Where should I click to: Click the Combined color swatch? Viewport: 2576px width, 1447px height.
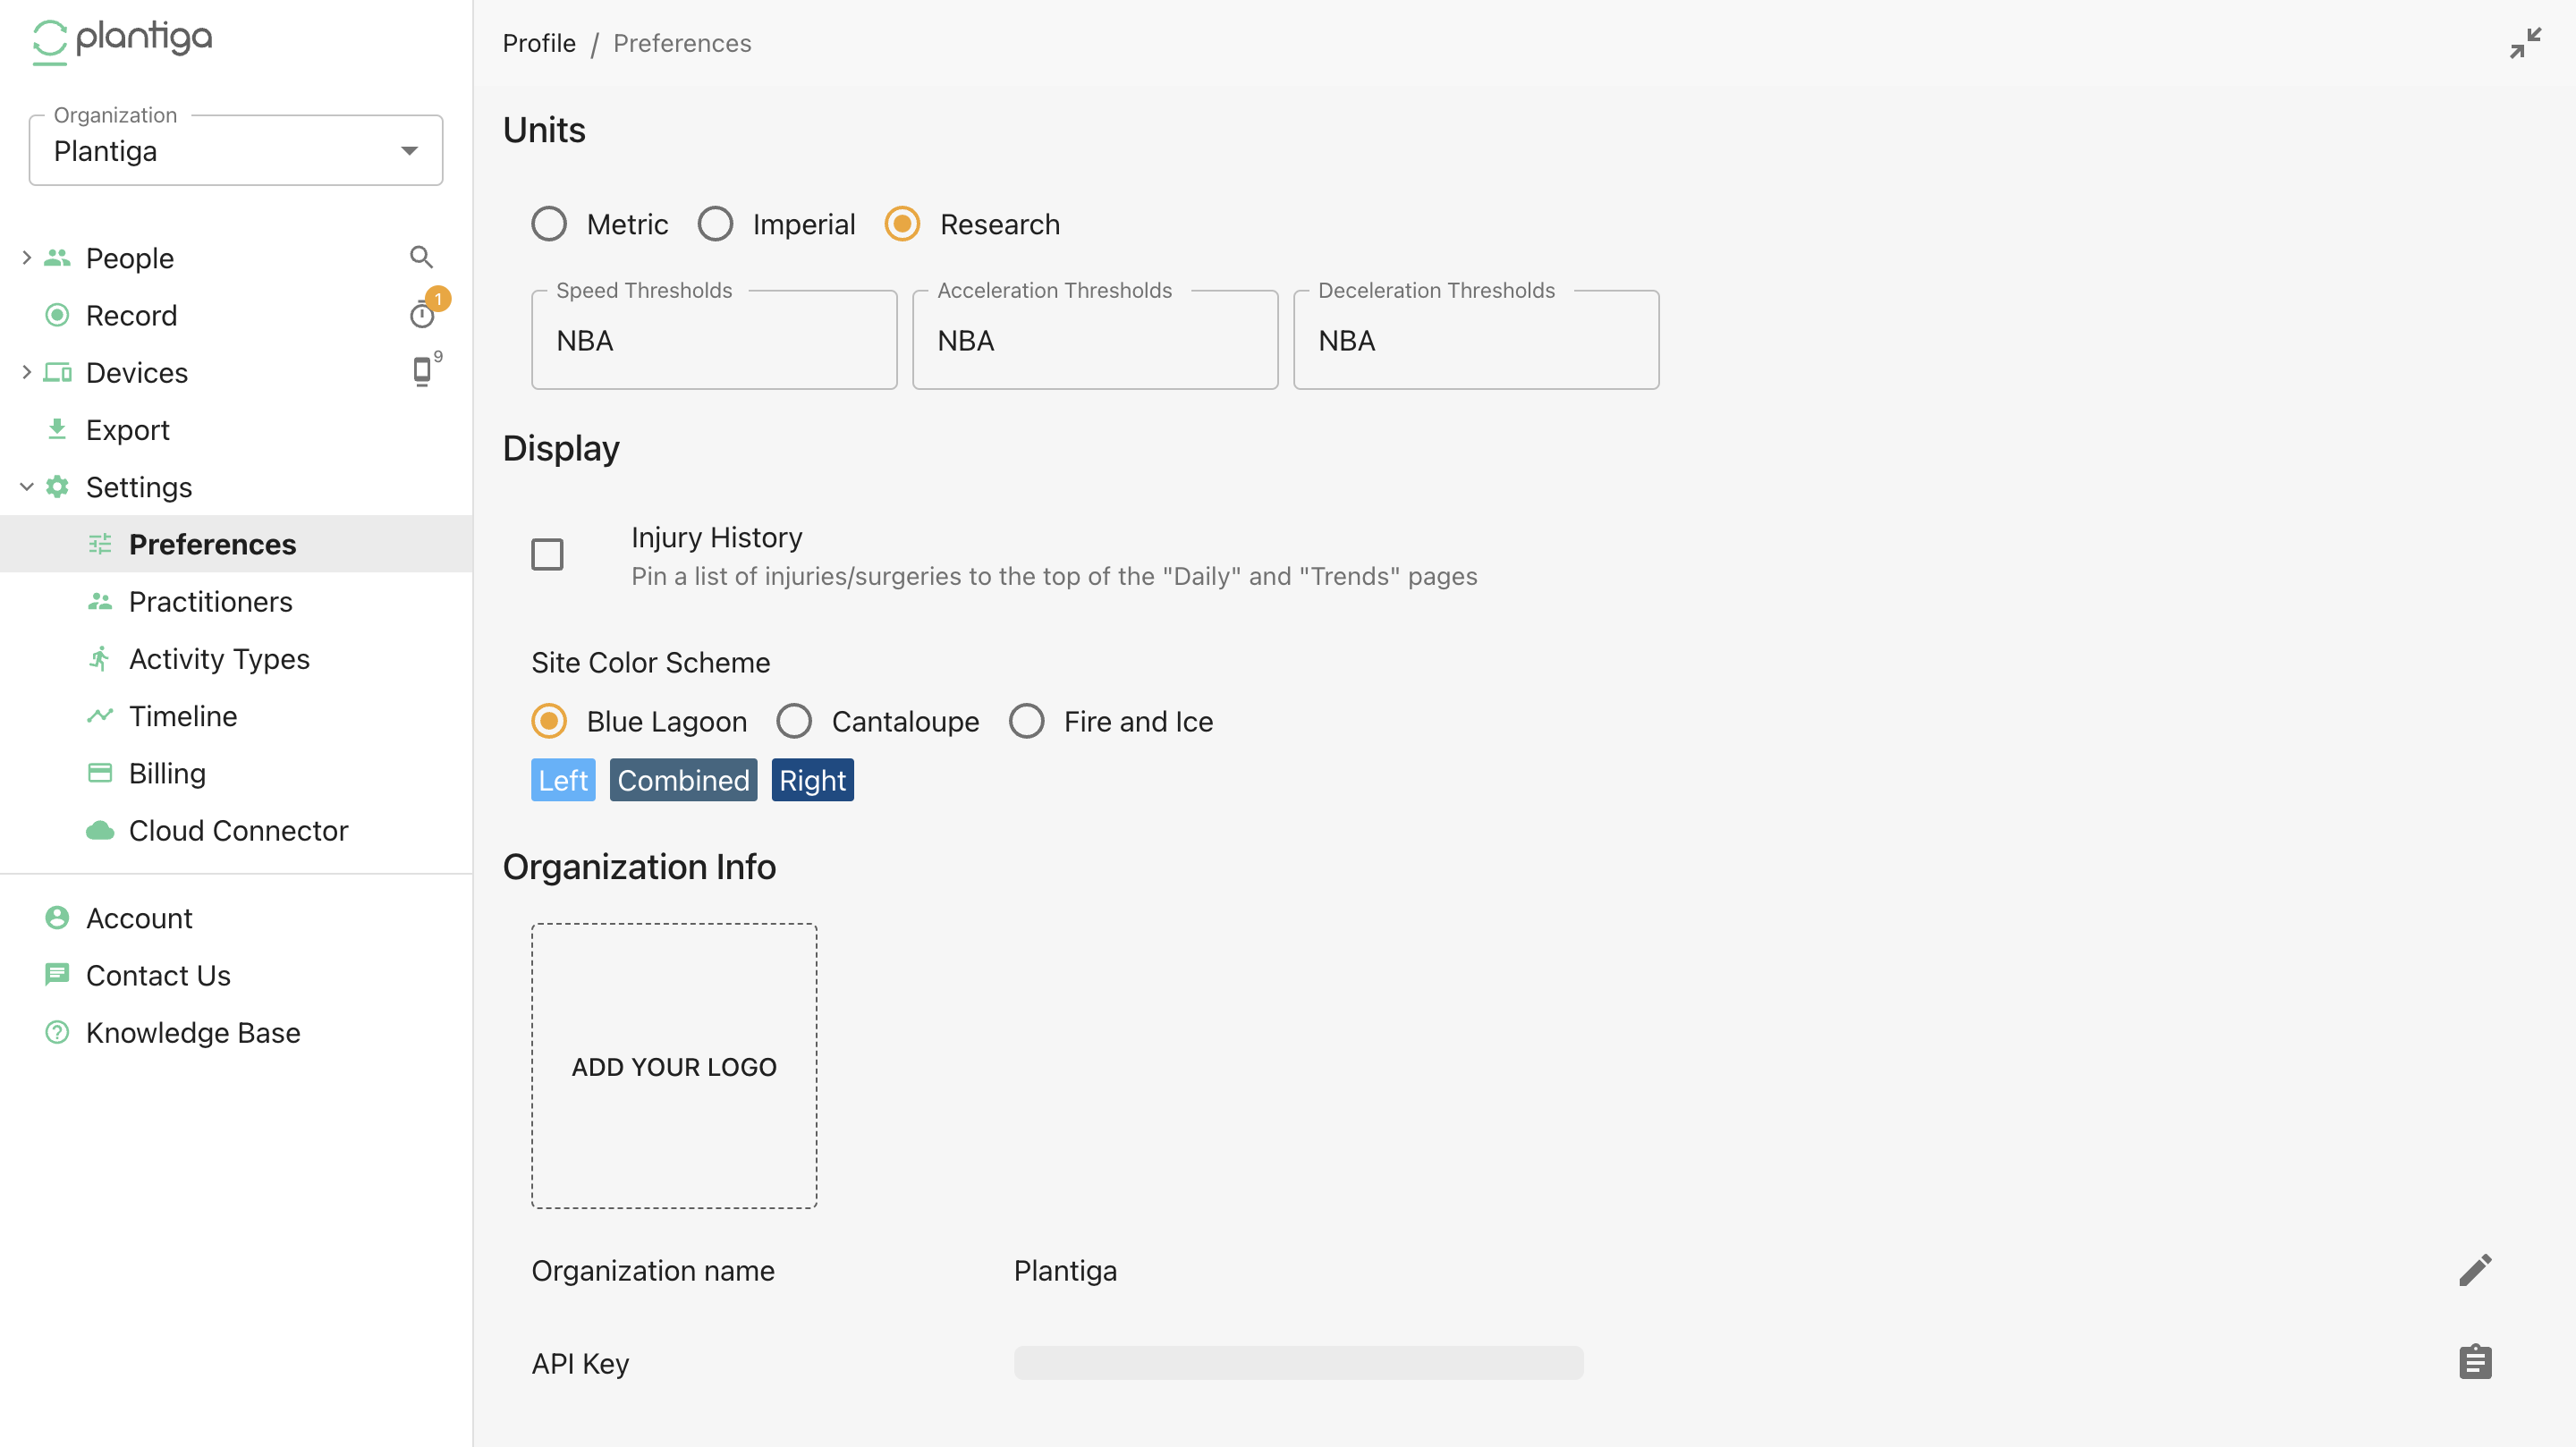683,780
